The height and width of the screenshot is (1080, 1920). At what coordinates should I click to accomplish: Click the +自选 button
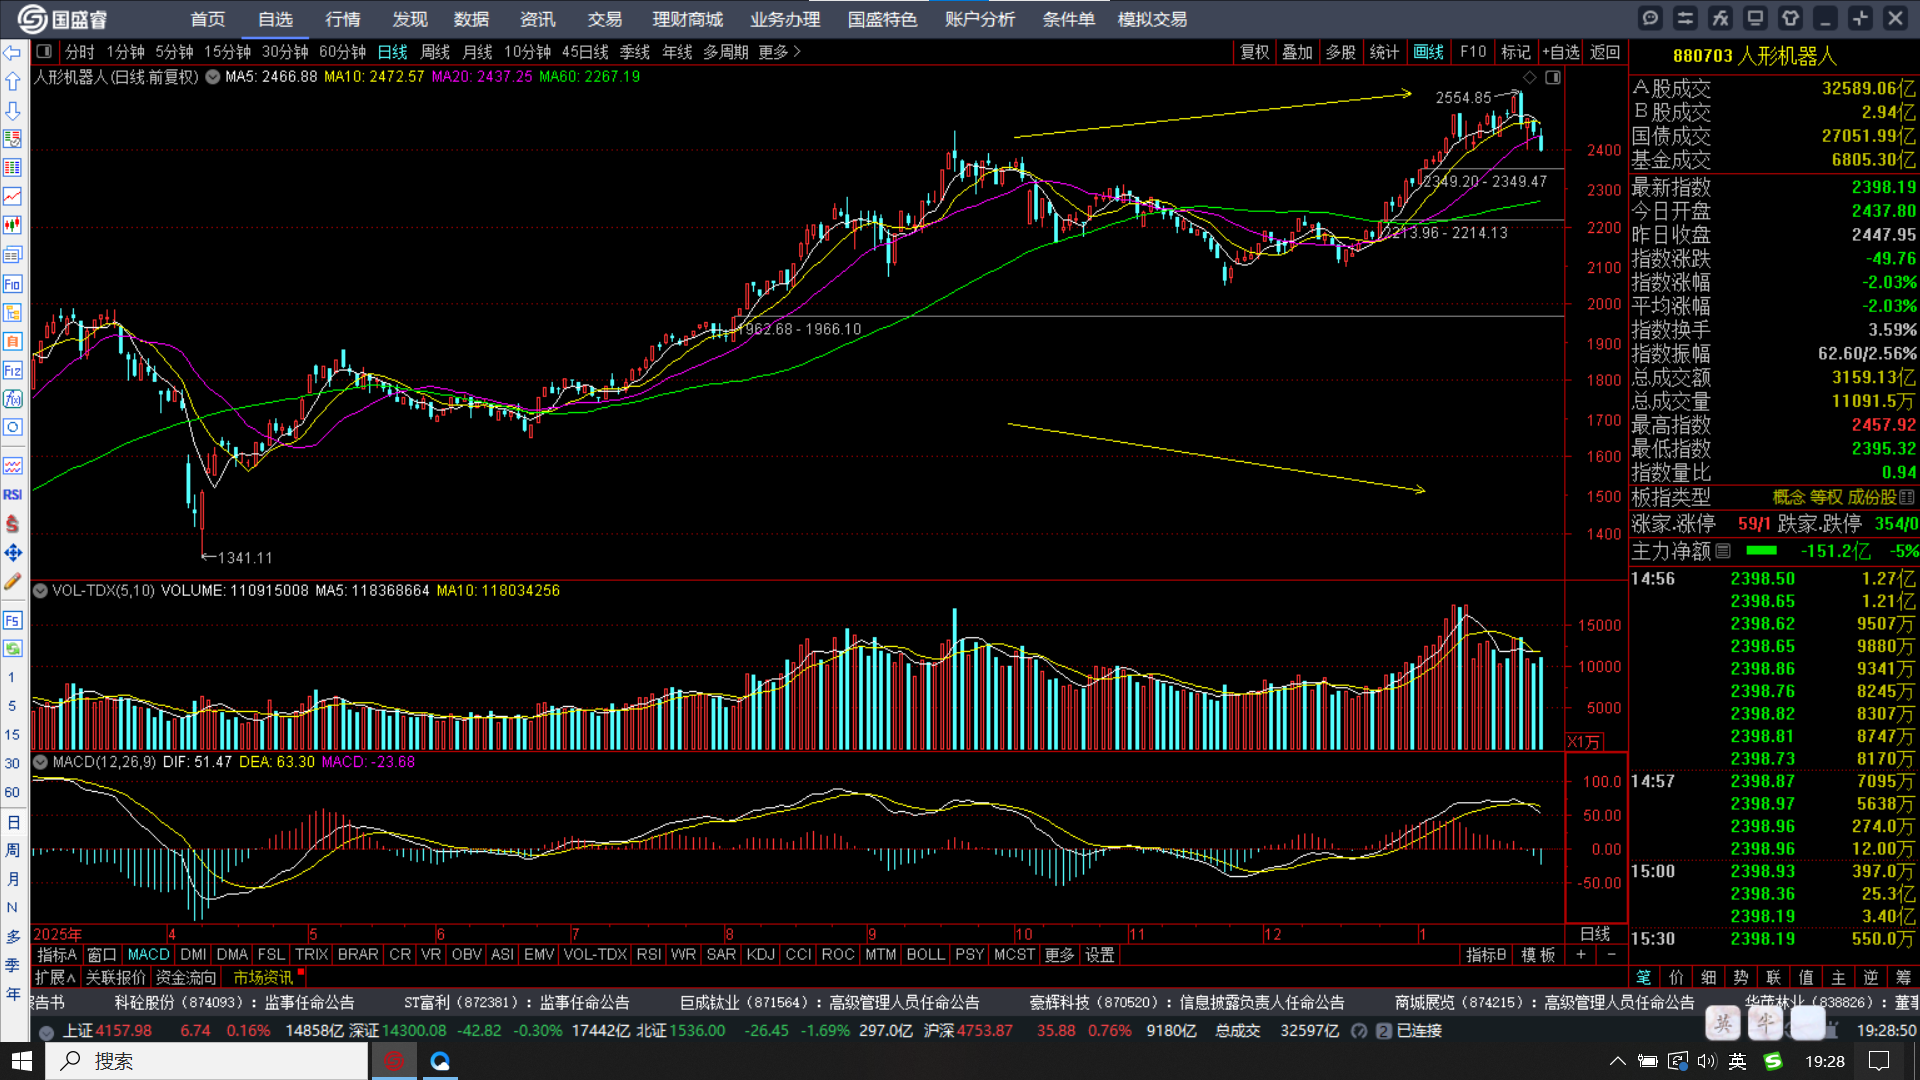click(x=1561, y=52)
